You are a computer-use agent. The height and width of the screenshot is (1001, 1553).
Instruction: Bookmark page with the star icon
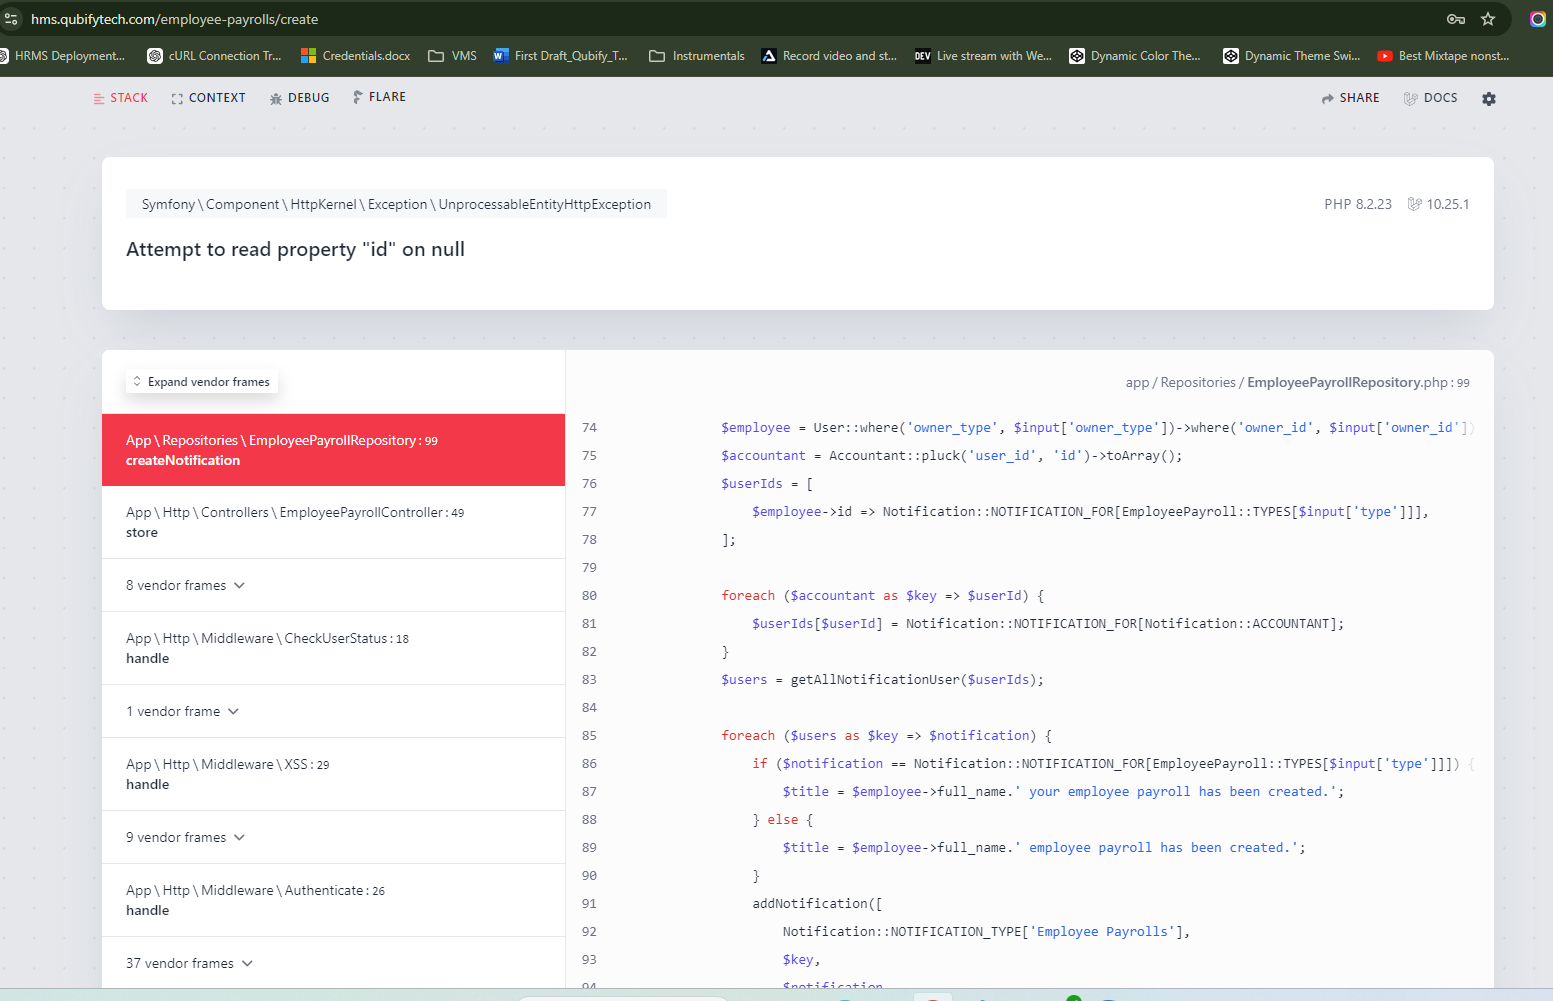pos(1488,19)
